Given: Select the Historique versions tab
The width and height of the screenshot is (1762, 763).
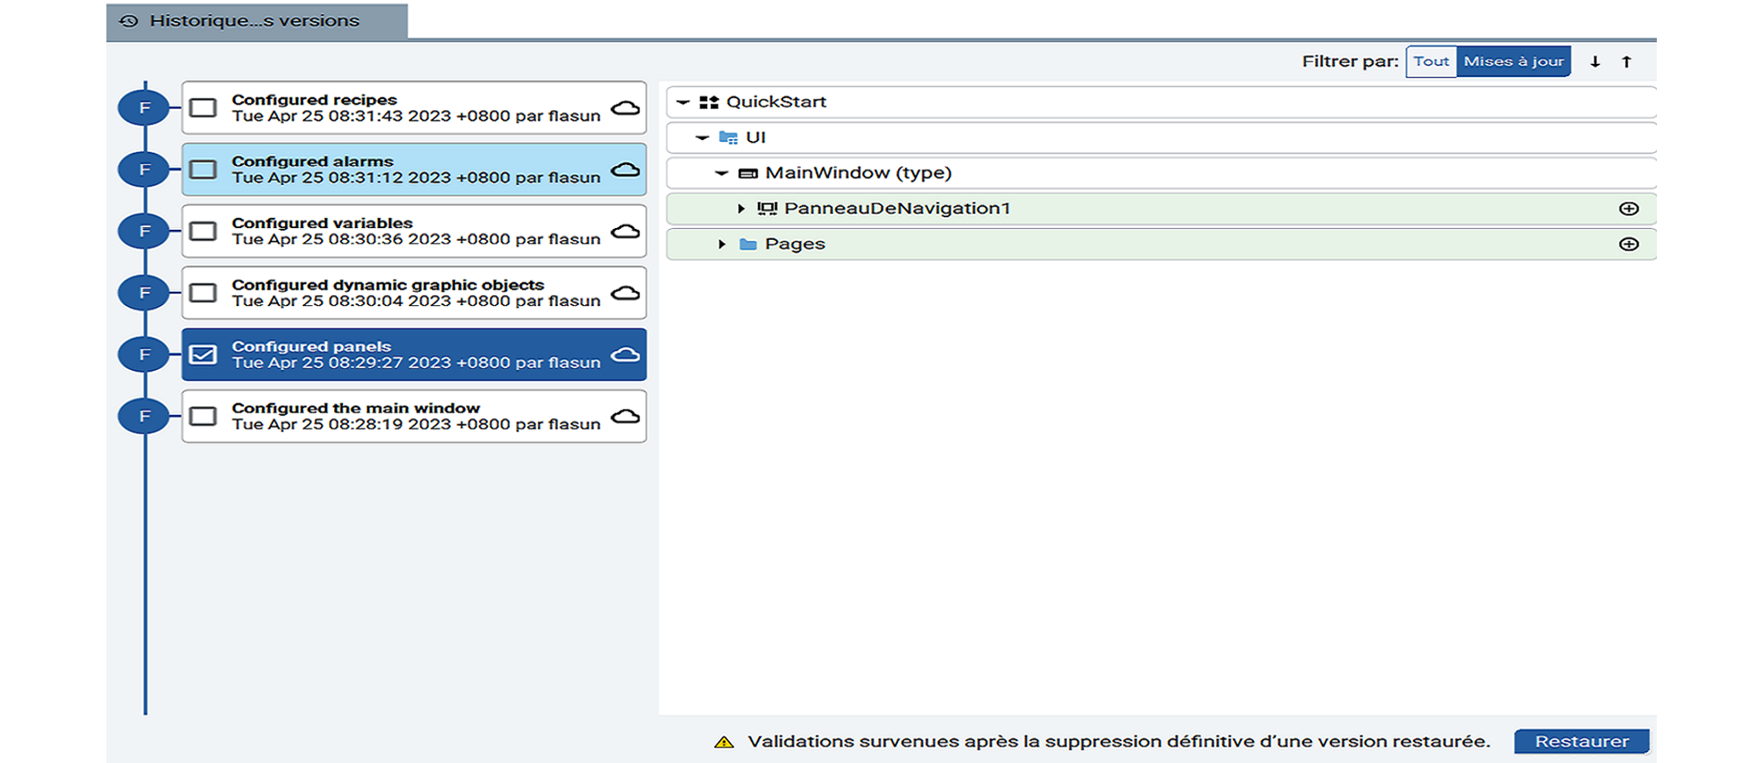Looking at the screenshot, I should tap(255, 21).
